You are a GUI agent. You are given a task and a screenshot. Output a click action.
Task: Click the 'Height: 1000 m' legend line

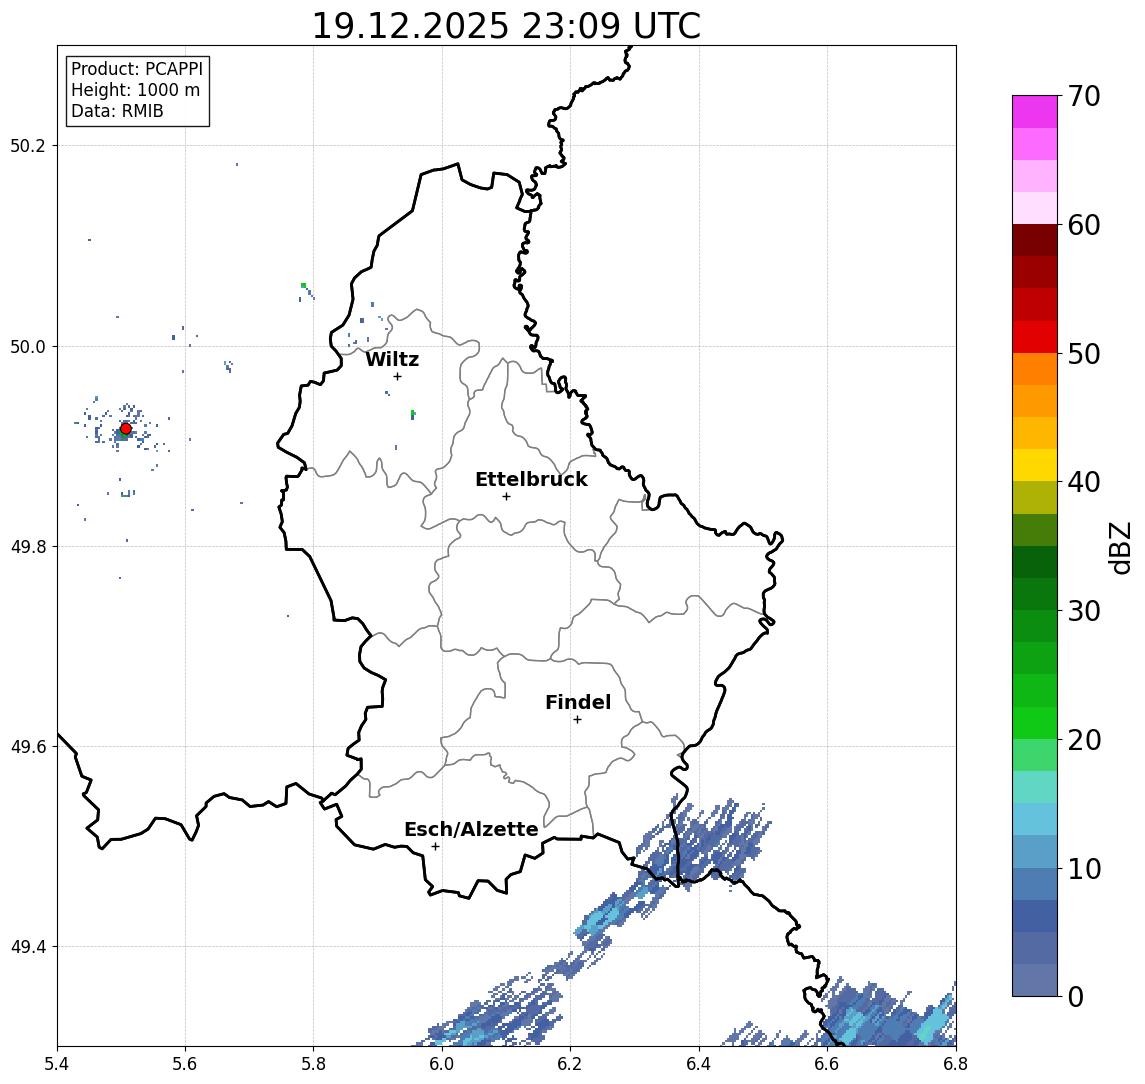tap(135, 90)
